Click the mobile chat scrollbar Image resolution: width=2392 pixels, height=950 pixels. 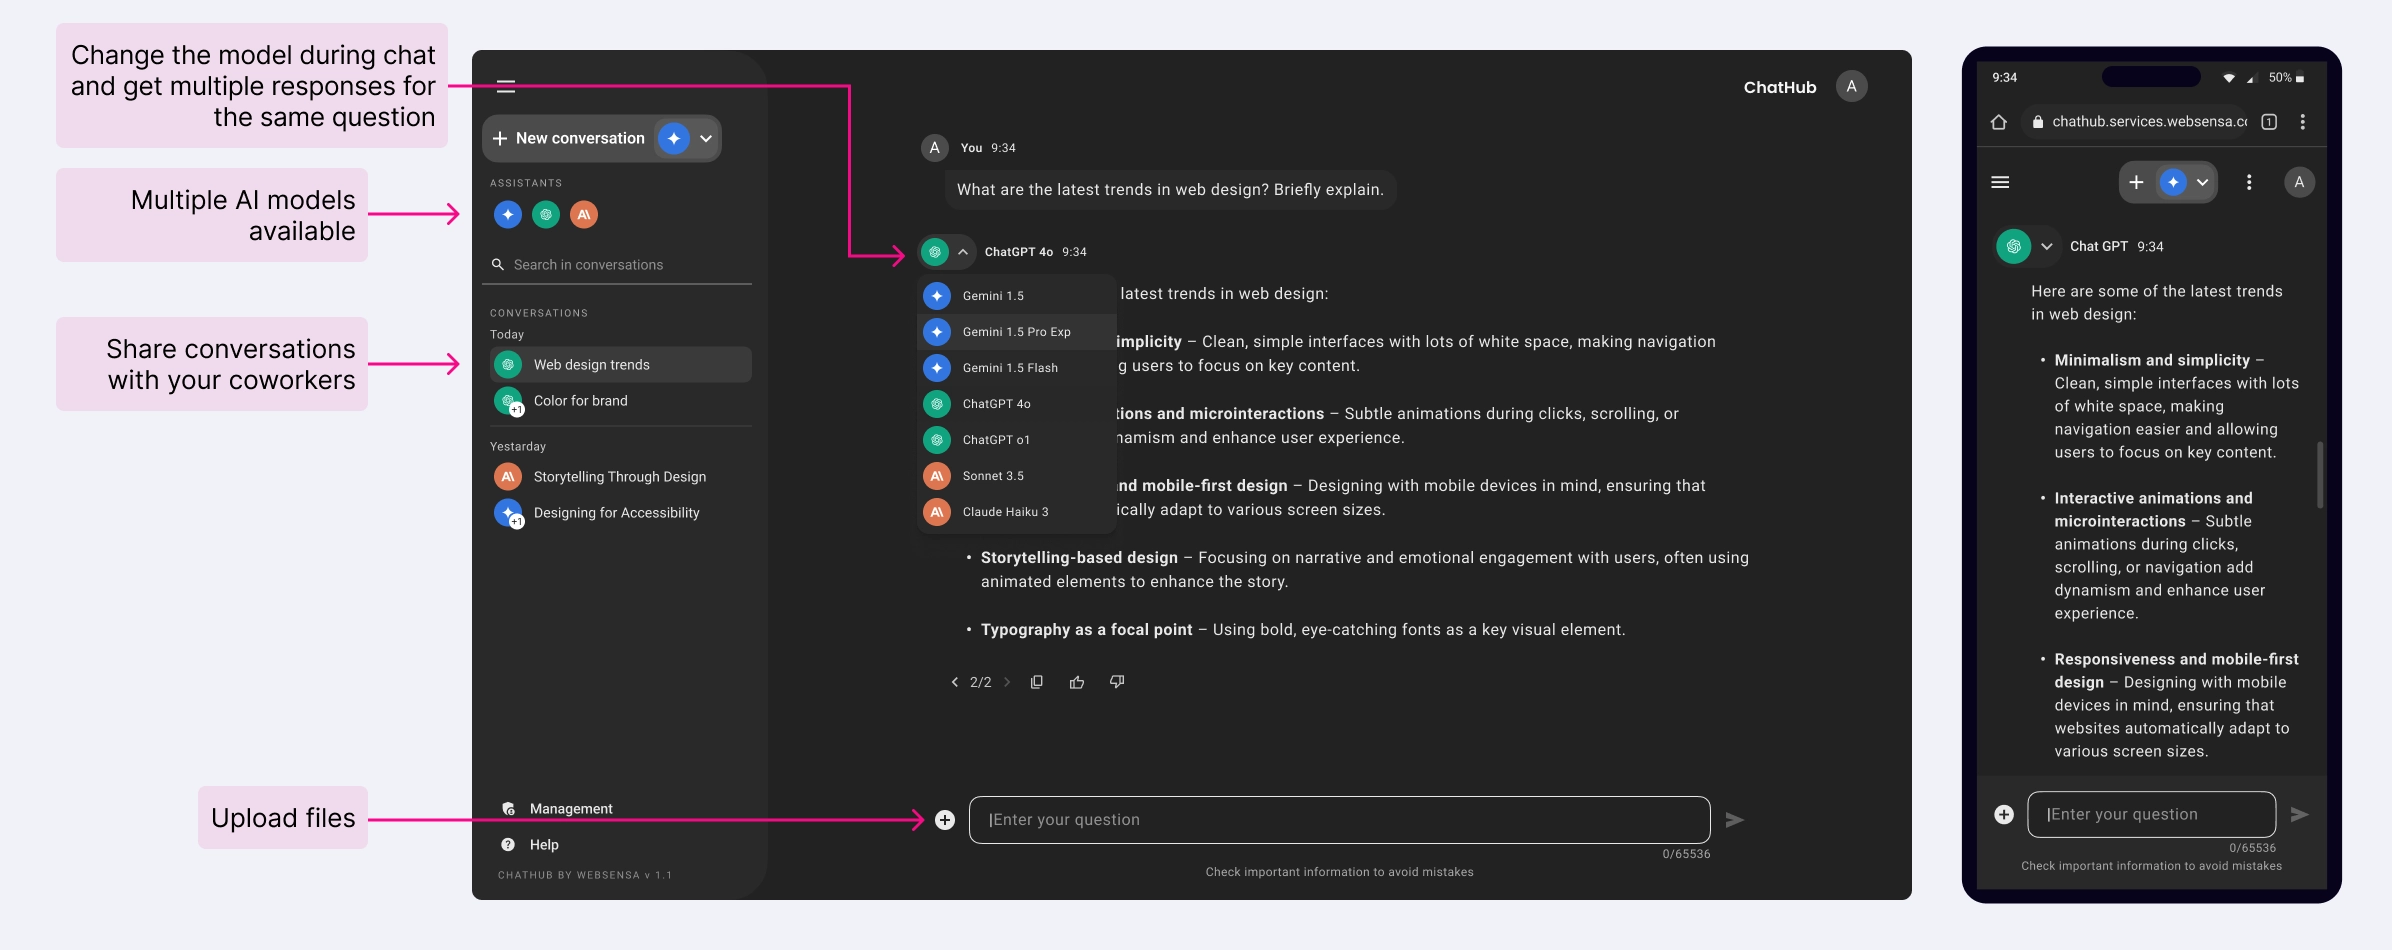coord(2320,475)
